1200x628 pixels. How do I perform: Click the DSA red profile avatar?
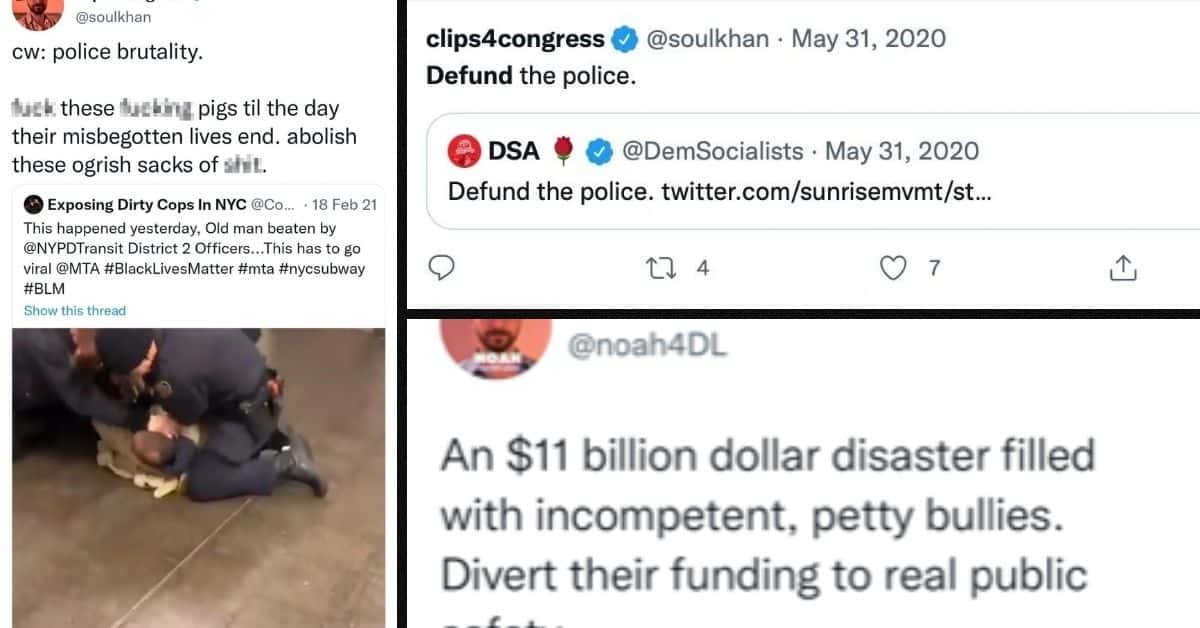pos(463,151)
